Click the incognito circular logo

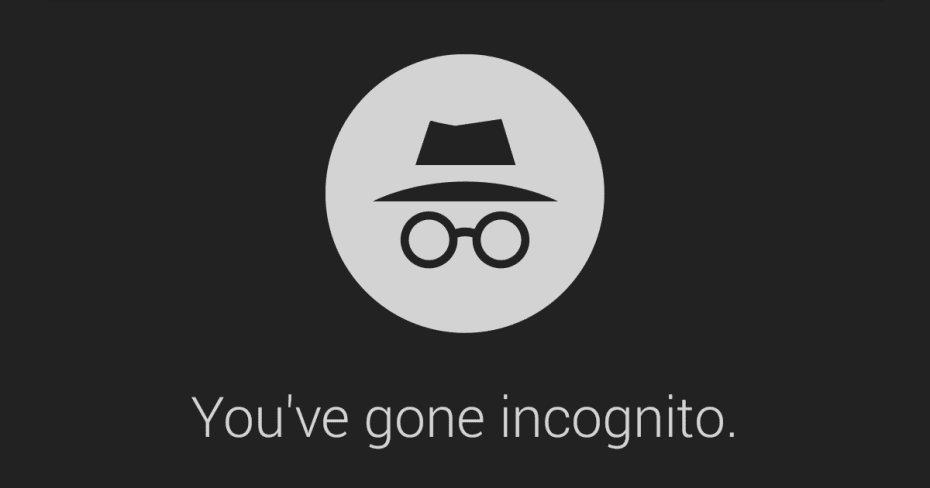click(x=465, y=193)
